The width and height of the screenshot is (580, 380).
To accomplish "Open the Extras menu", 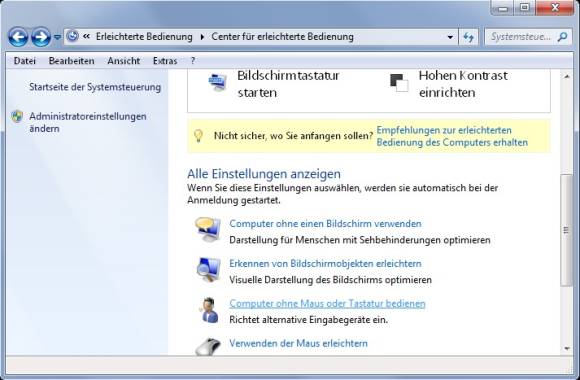I will [x=165, y=61].
